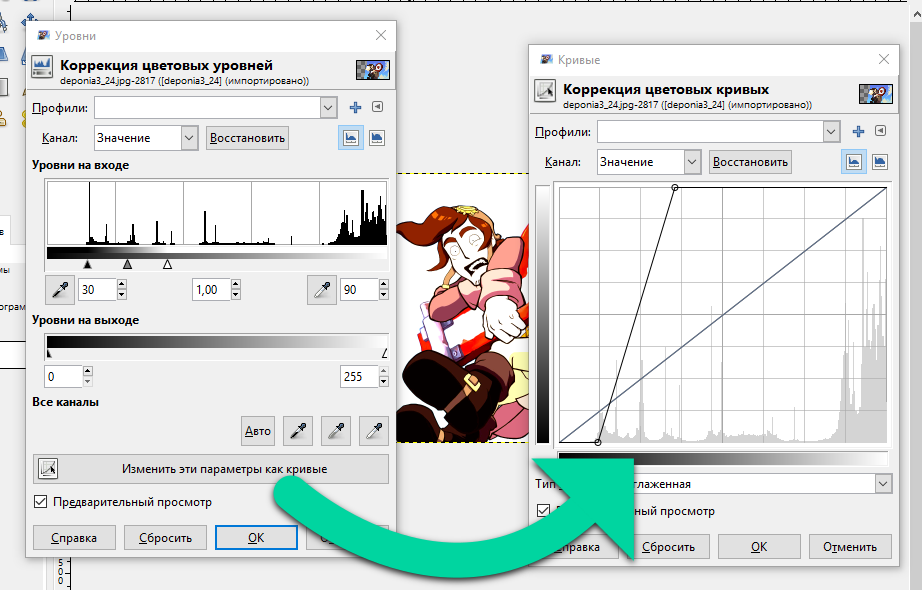Click the add-profile plus icon in the Curves dialog
This screenshot has height=590, width=922.
(857, 131)
